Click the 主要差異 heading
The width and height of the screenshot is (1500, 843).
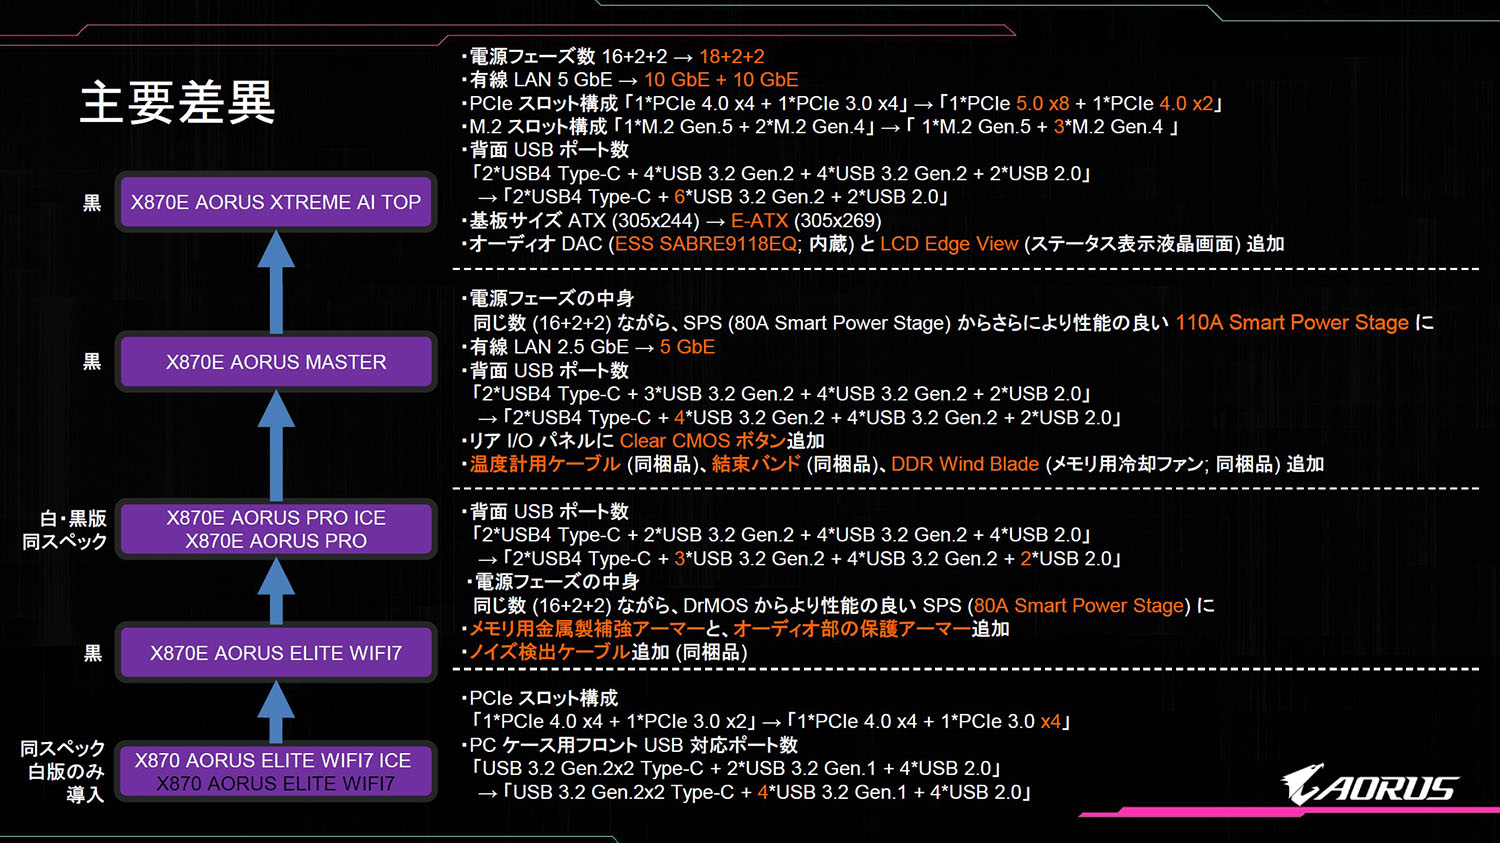tap(177, 102)
